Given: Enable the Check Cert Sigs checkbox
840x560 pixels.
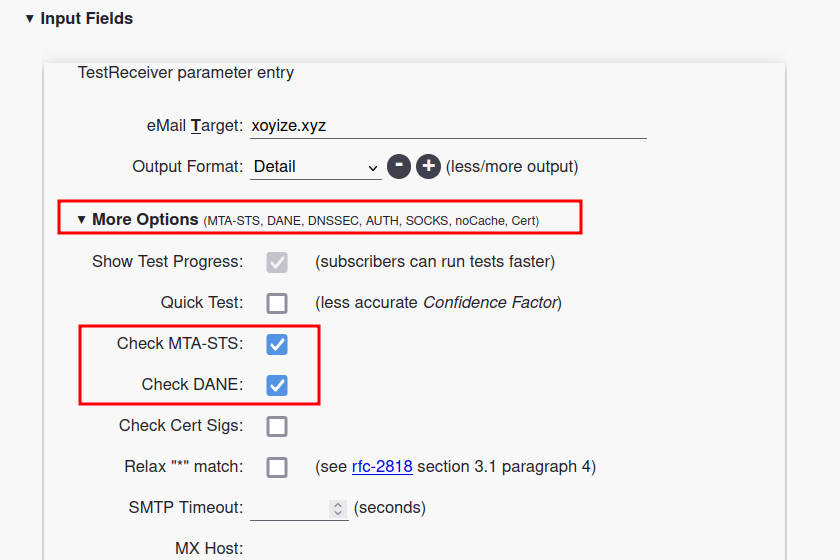Looking at the screenshot, I should 277,426.
